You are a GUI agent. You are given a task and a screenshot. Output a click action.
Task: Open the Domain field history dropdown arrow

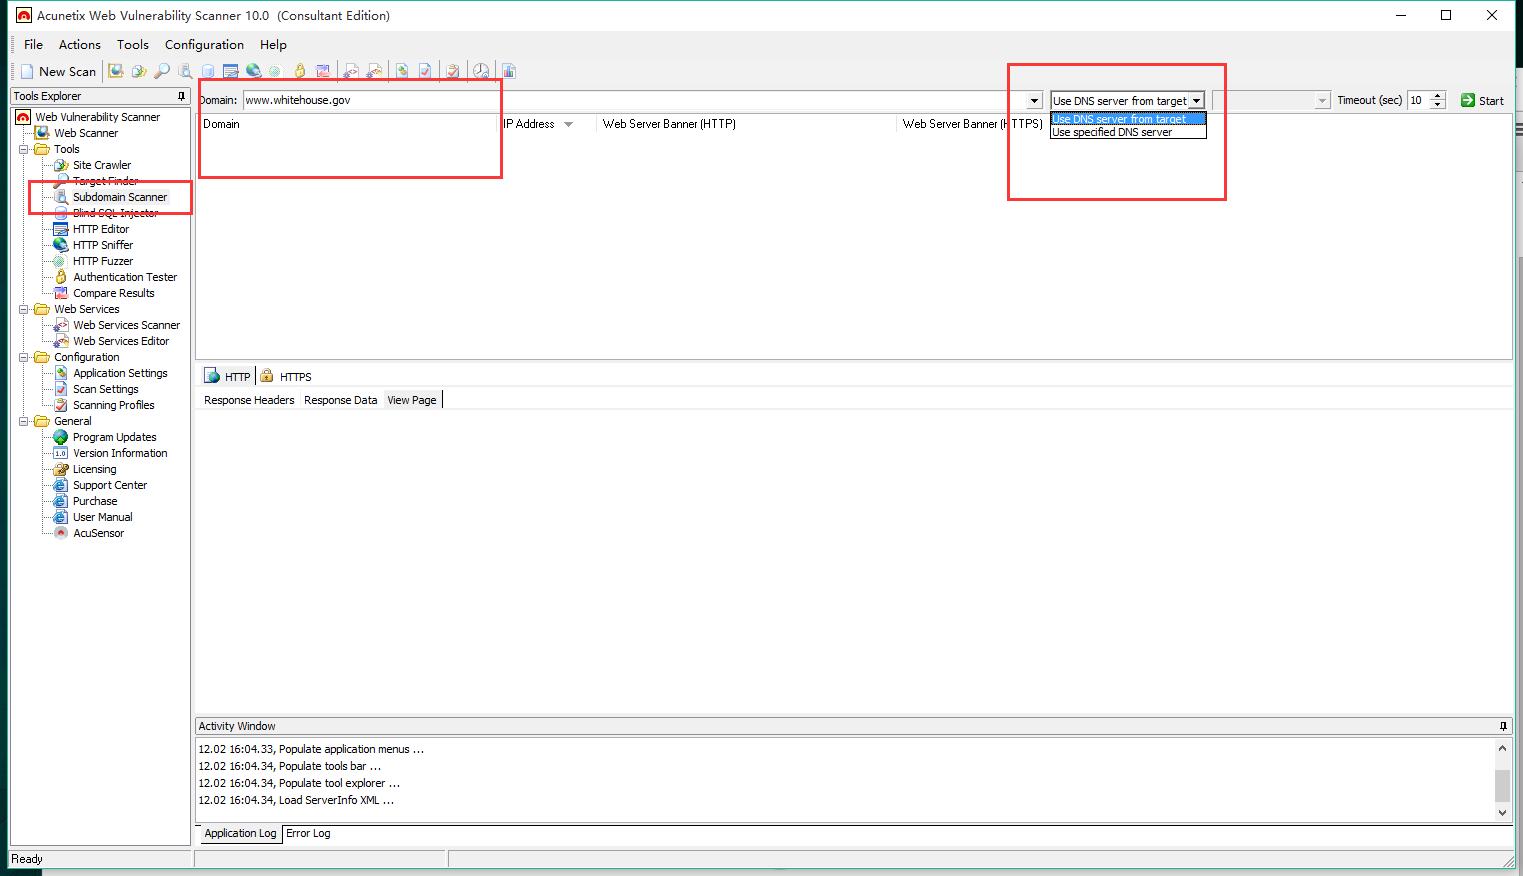pyautogui.click(x=1034, y=101)
